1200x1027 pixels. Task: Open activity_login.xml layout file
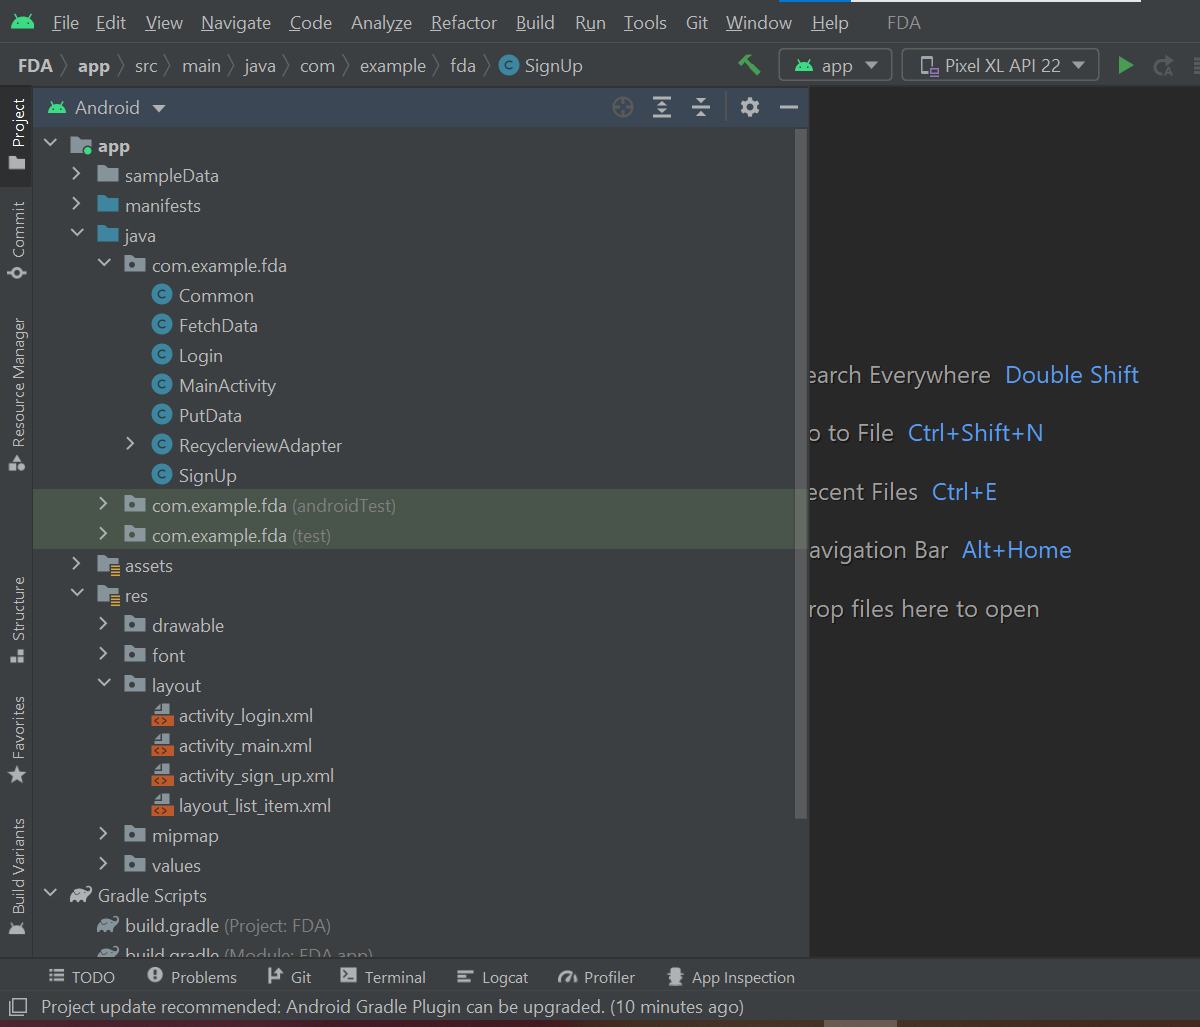coord(245,716)
